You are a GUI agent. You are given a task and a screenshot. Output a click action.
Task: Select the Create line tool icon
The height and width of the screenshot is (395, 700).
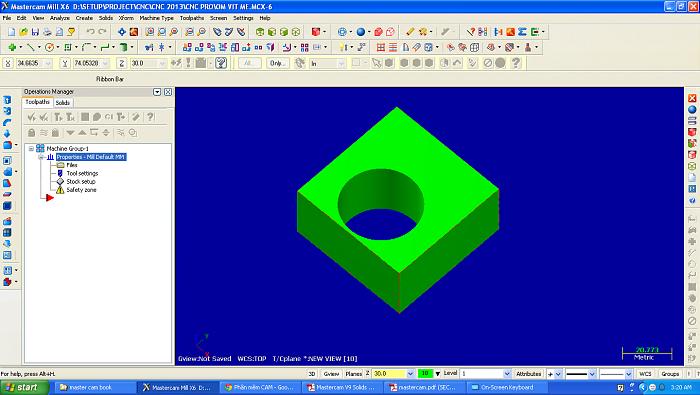click(x=30, y=47)
